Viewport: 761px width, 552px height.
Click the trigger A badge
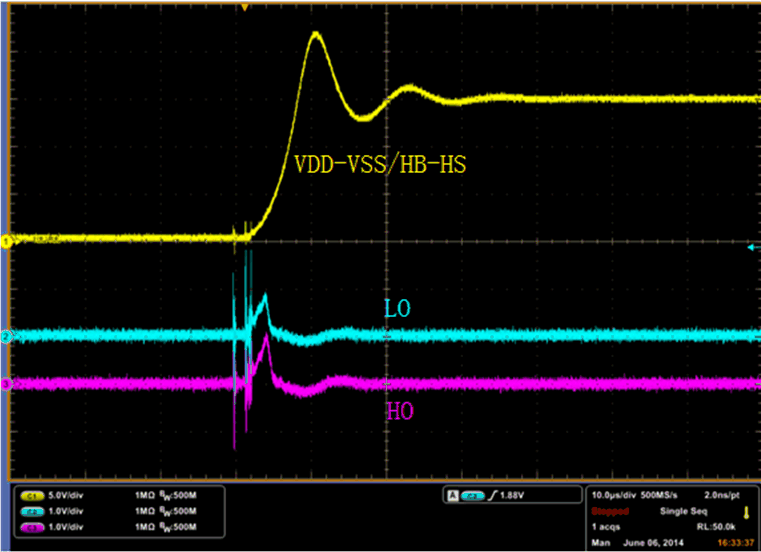[453, 496]
